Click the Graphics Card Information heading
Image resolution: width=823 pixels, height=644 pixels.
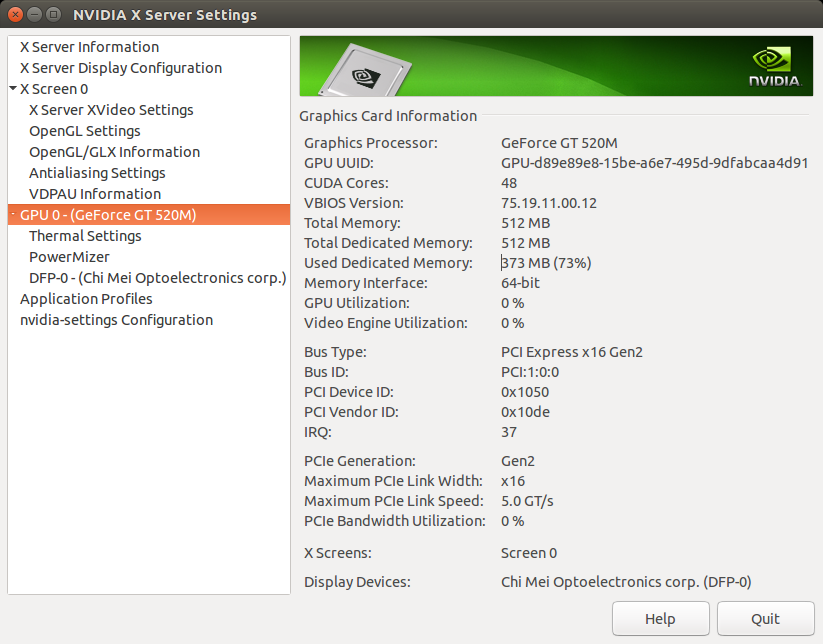[x=388, y=116]
